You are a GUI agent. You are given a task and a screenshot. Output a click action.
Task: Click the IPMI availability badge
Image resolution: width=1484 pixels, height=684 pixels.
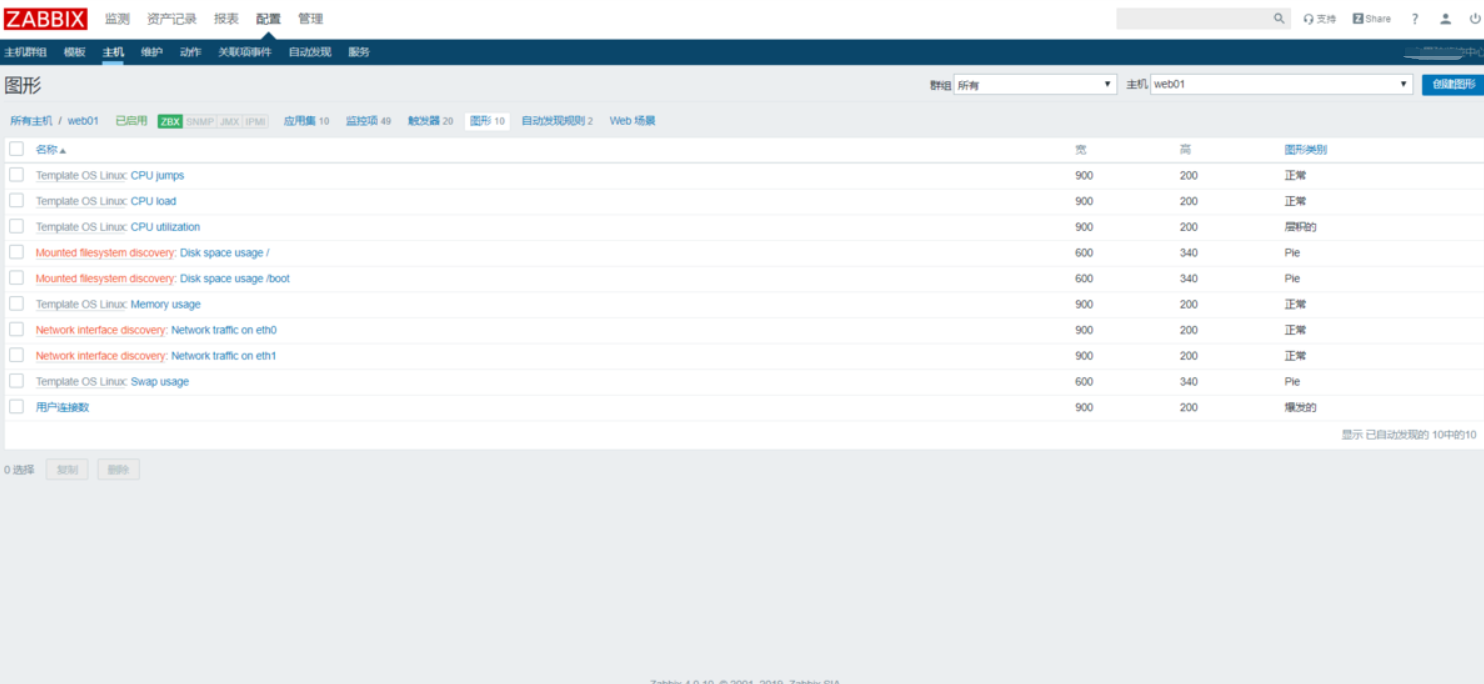(x=256, y=122)
